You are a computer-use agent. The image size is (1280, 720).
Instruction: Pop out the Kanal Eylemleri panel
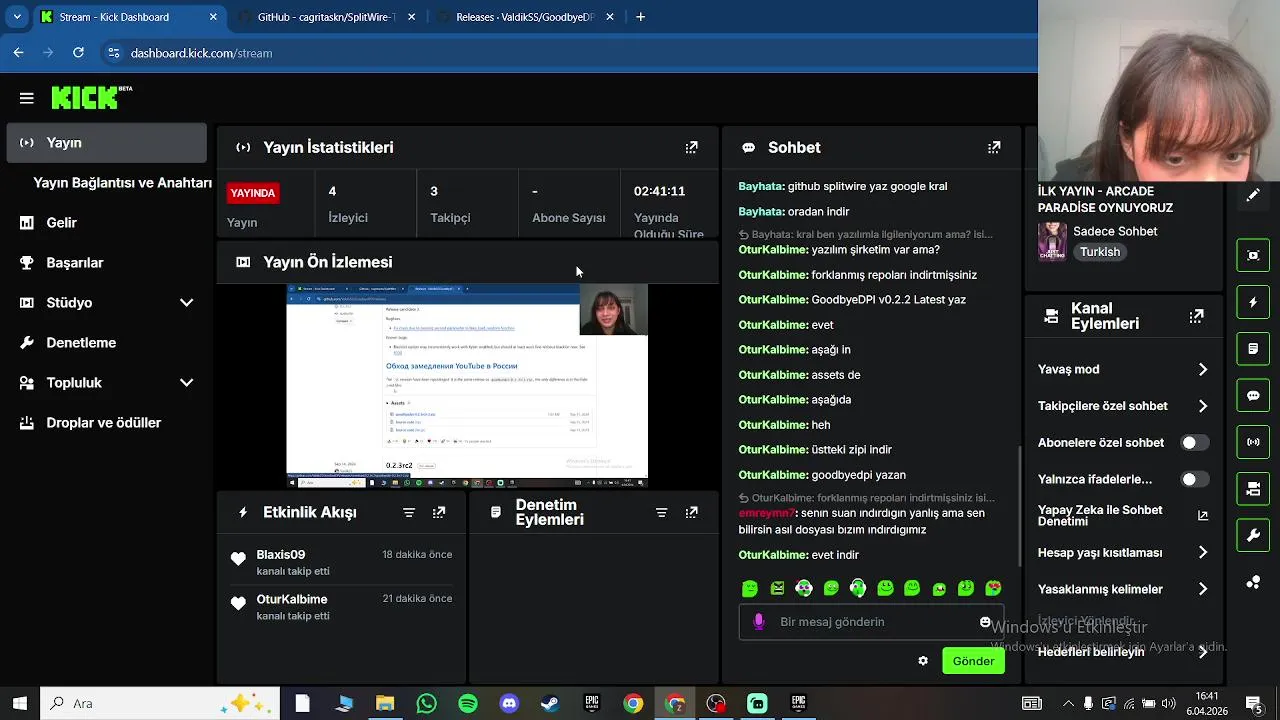tap(1196, 316)
